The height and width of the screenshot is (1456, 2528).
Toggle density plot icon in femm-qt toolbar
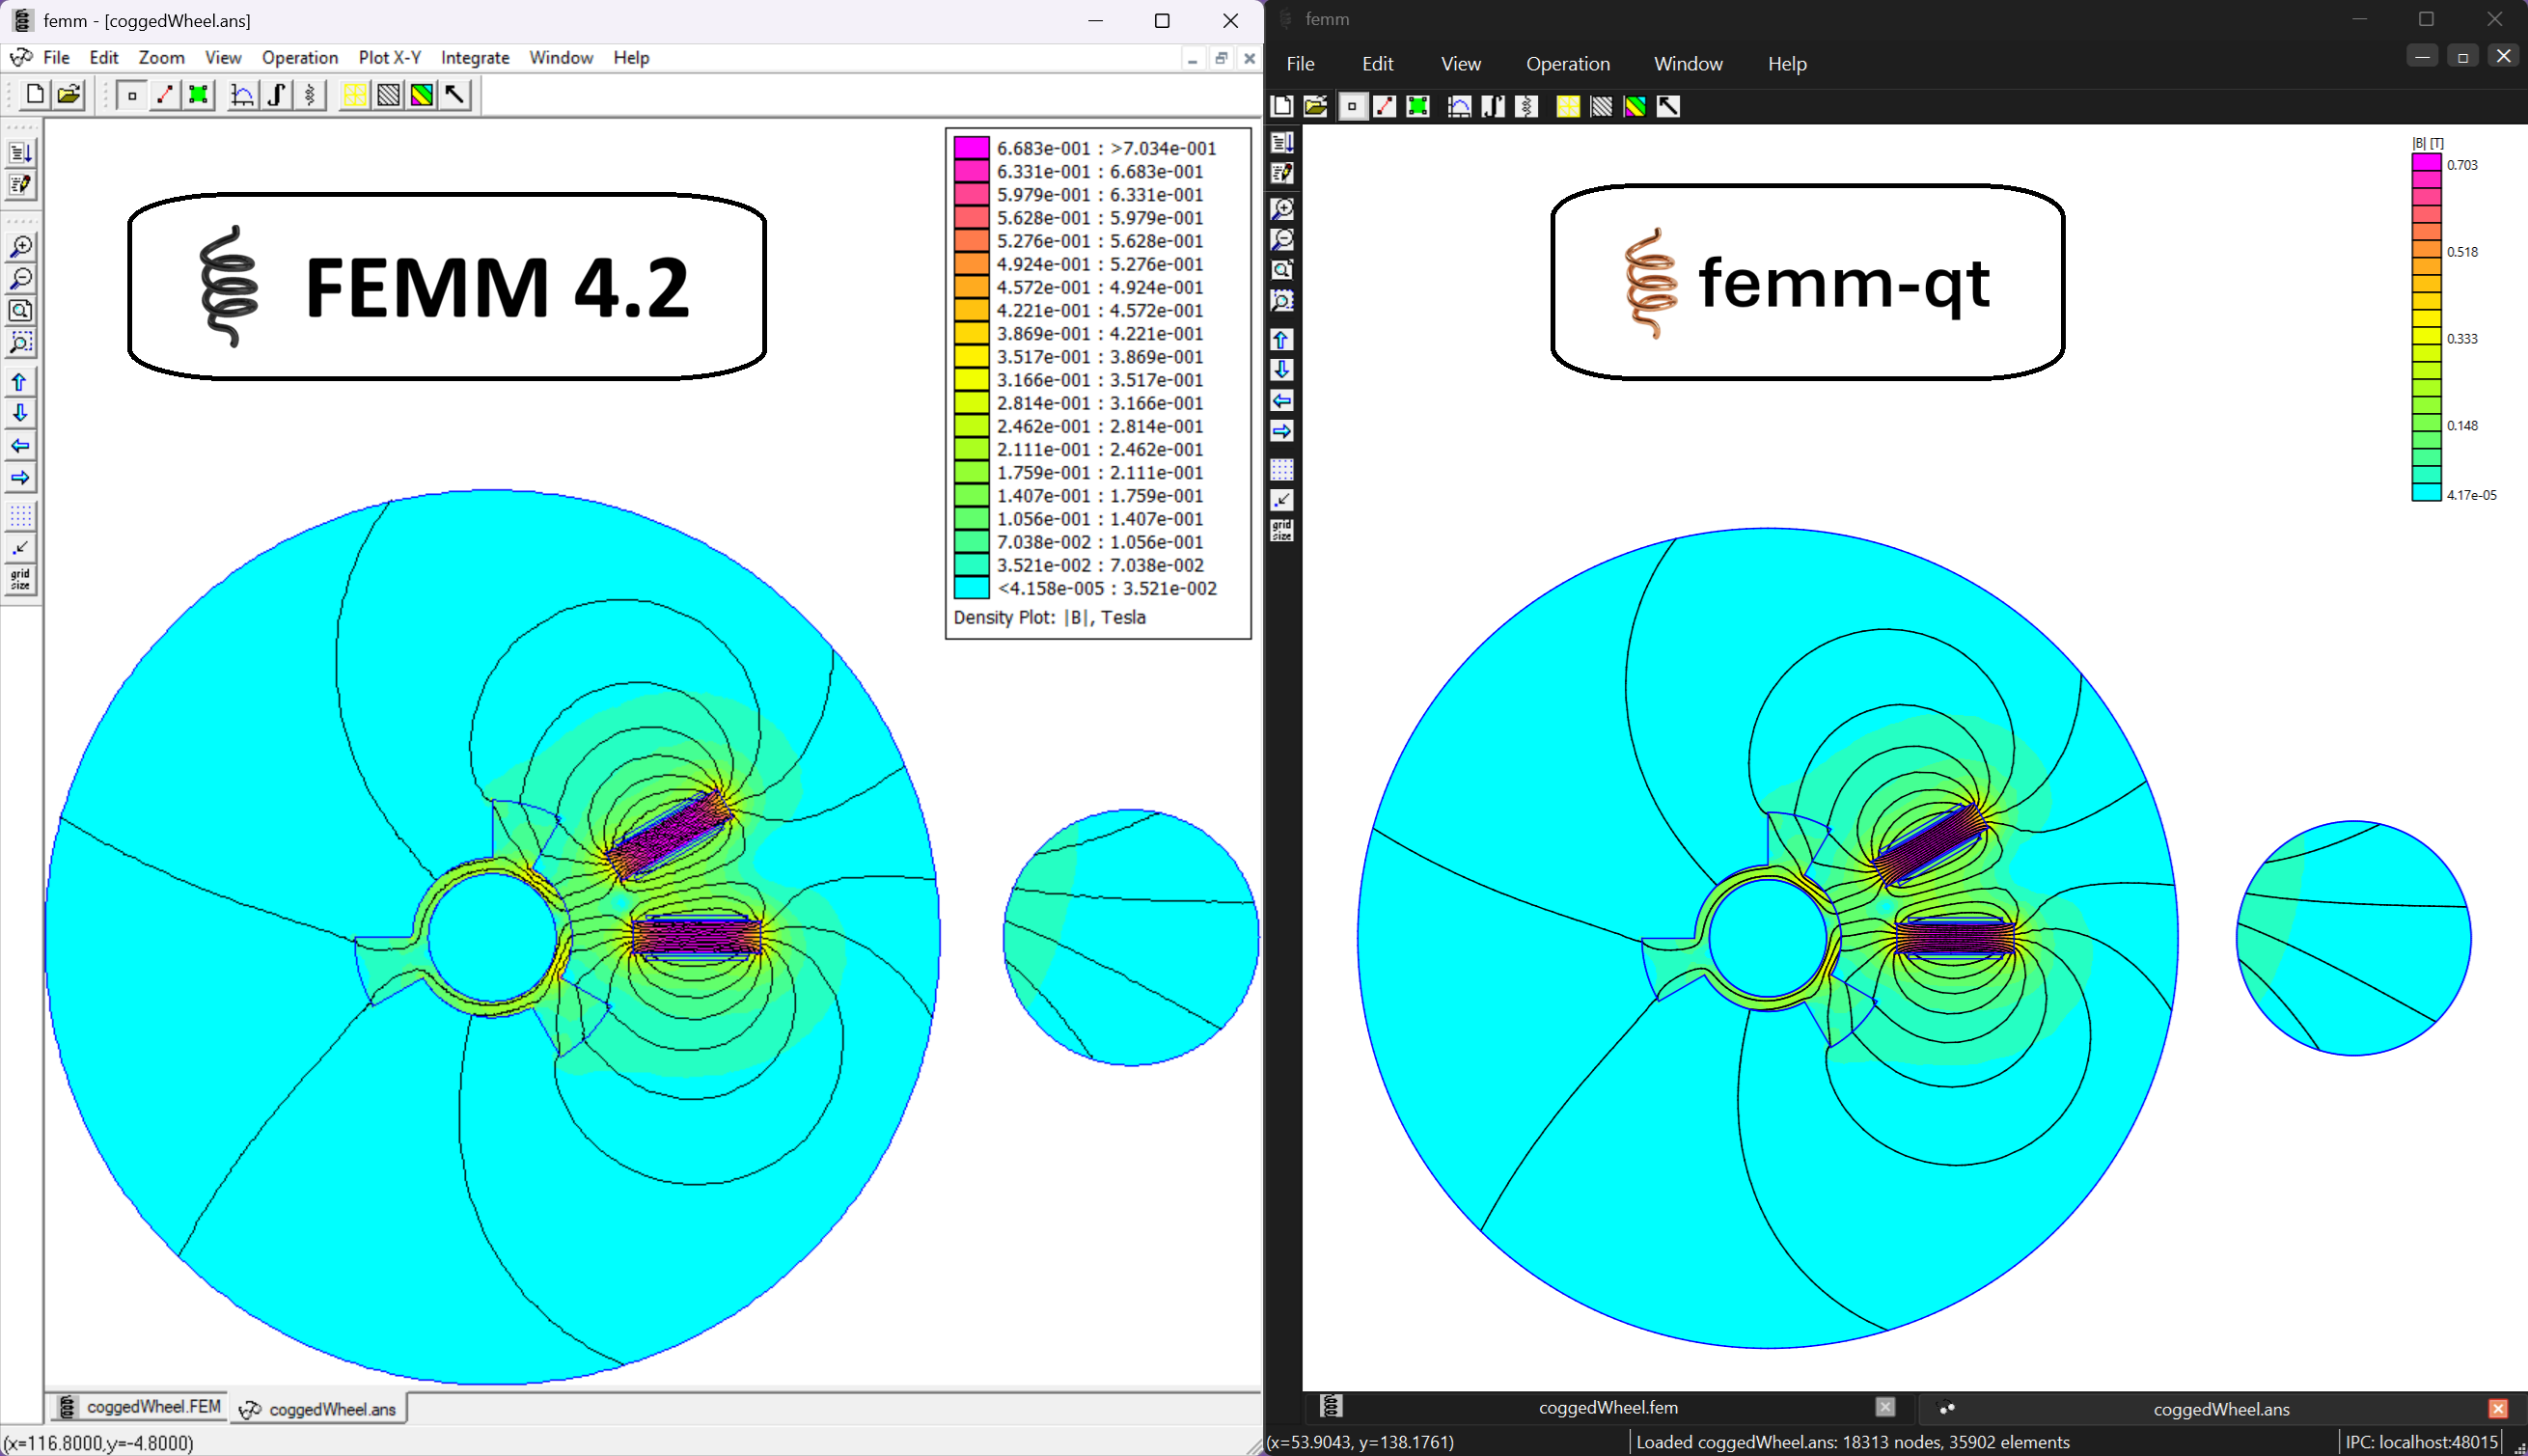coord(1635,106)
